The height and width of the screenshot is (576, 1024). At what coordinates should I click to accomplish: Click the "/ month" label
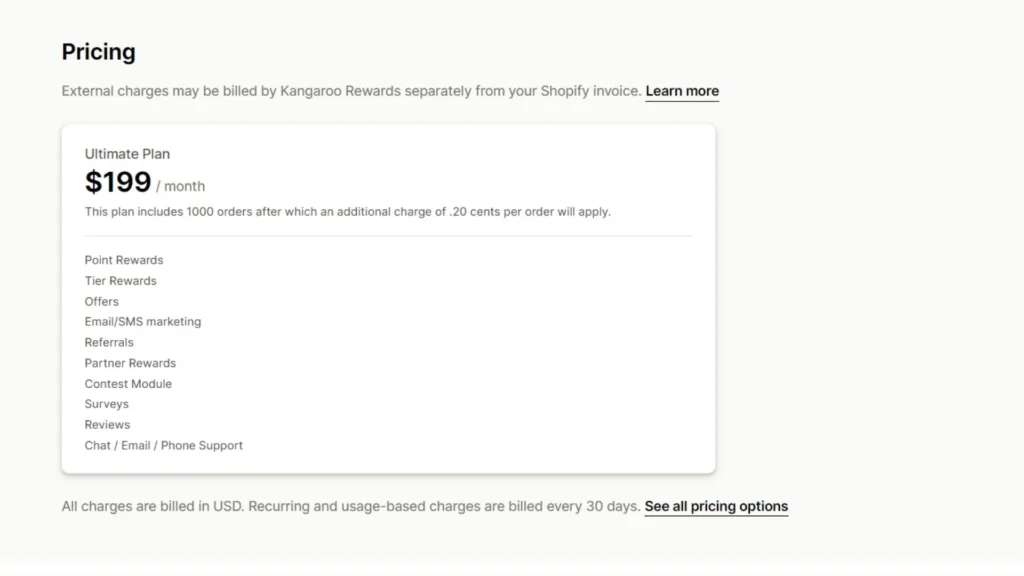click(x=182, y=186)
